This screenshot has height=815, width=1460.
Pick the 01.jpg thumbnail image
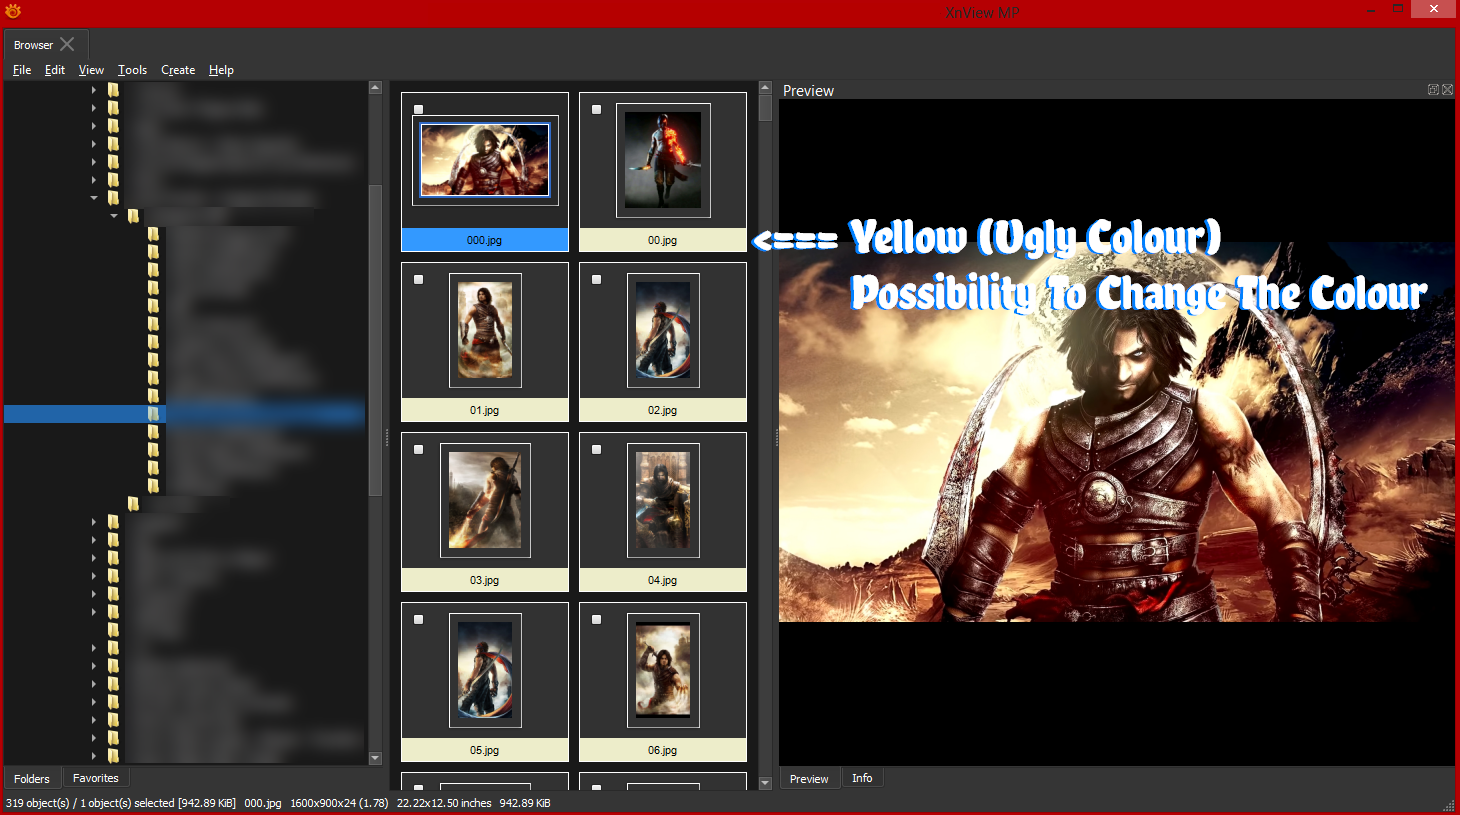coord(485,330)
